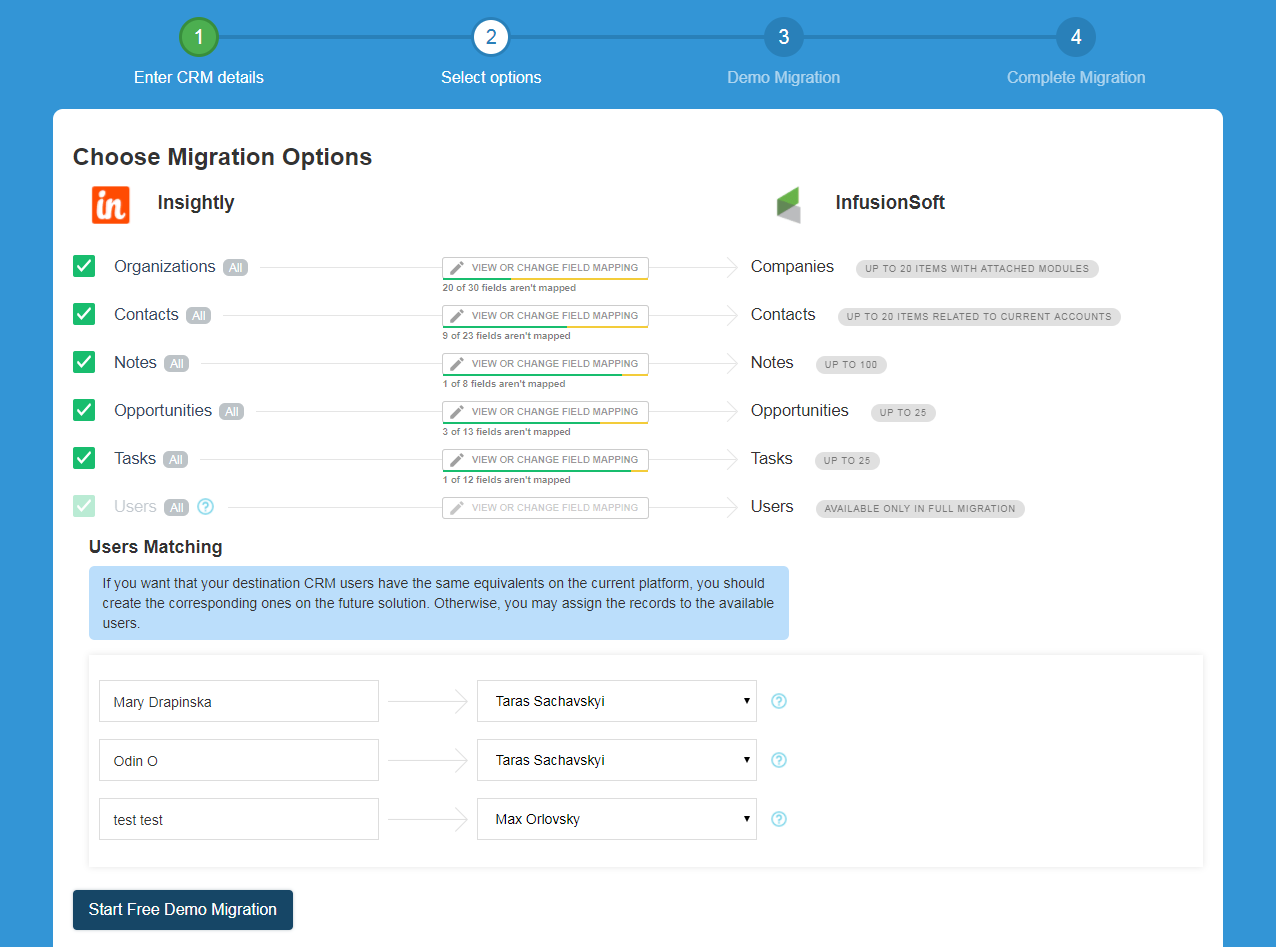1276x947 pixels.
Task: Click pencil icon in Users field mapping
Action: (457, 508)
